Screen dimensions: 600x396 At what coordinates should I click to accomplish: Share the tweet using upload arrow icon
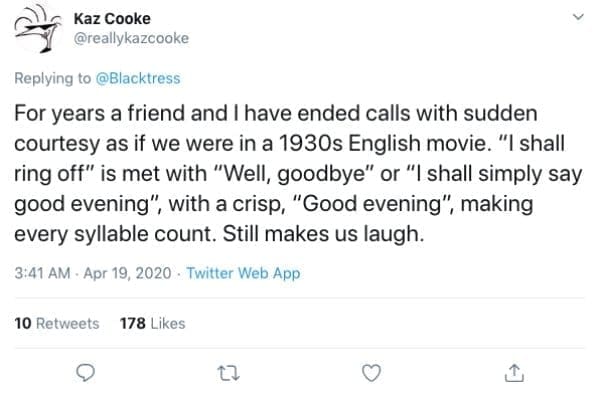pos(514,373)
